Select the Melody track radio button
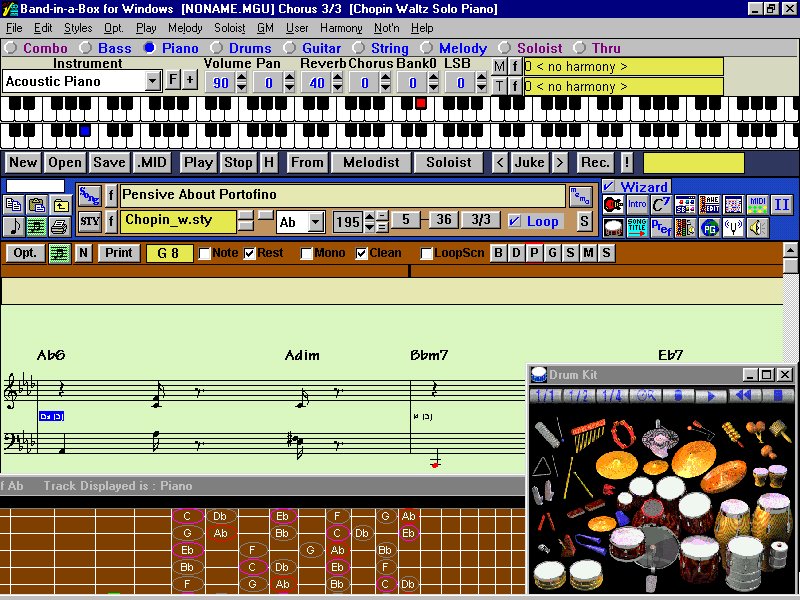Image resolution: width=800 pixels, height=600 pixels. tap(426, 48)
